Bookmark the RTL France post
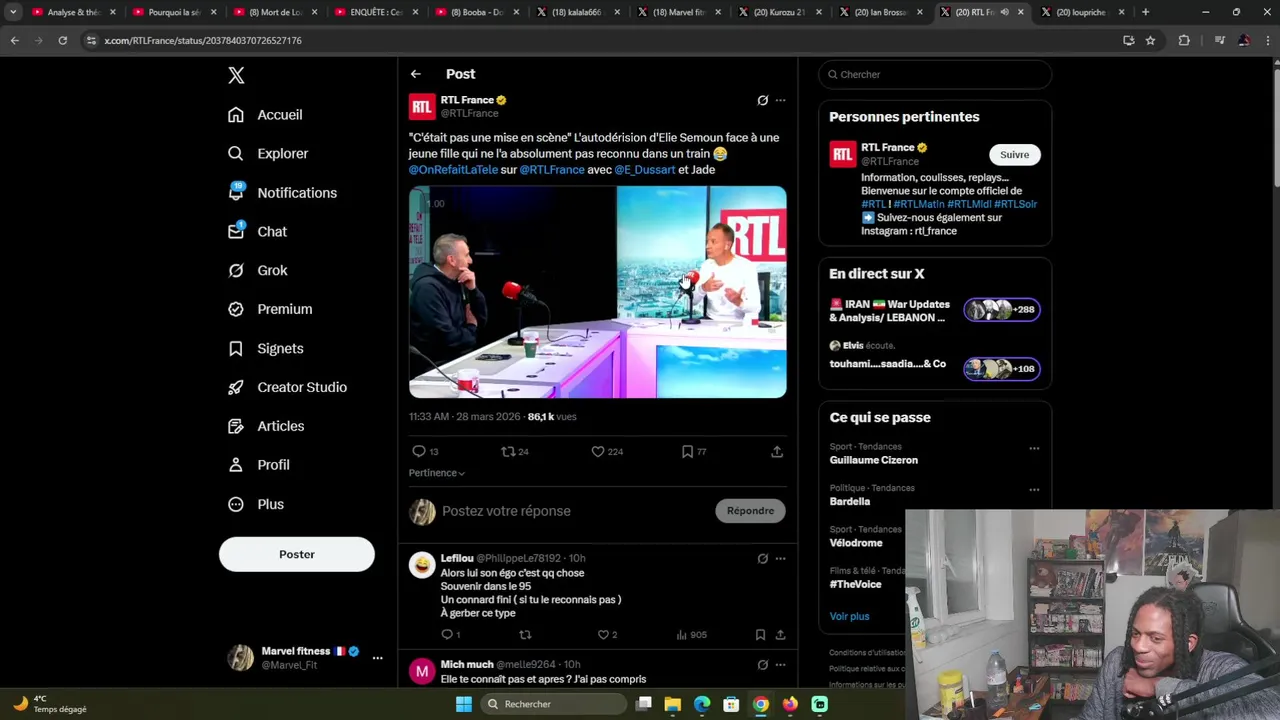1280x720 pixels. tap(687, 452)
